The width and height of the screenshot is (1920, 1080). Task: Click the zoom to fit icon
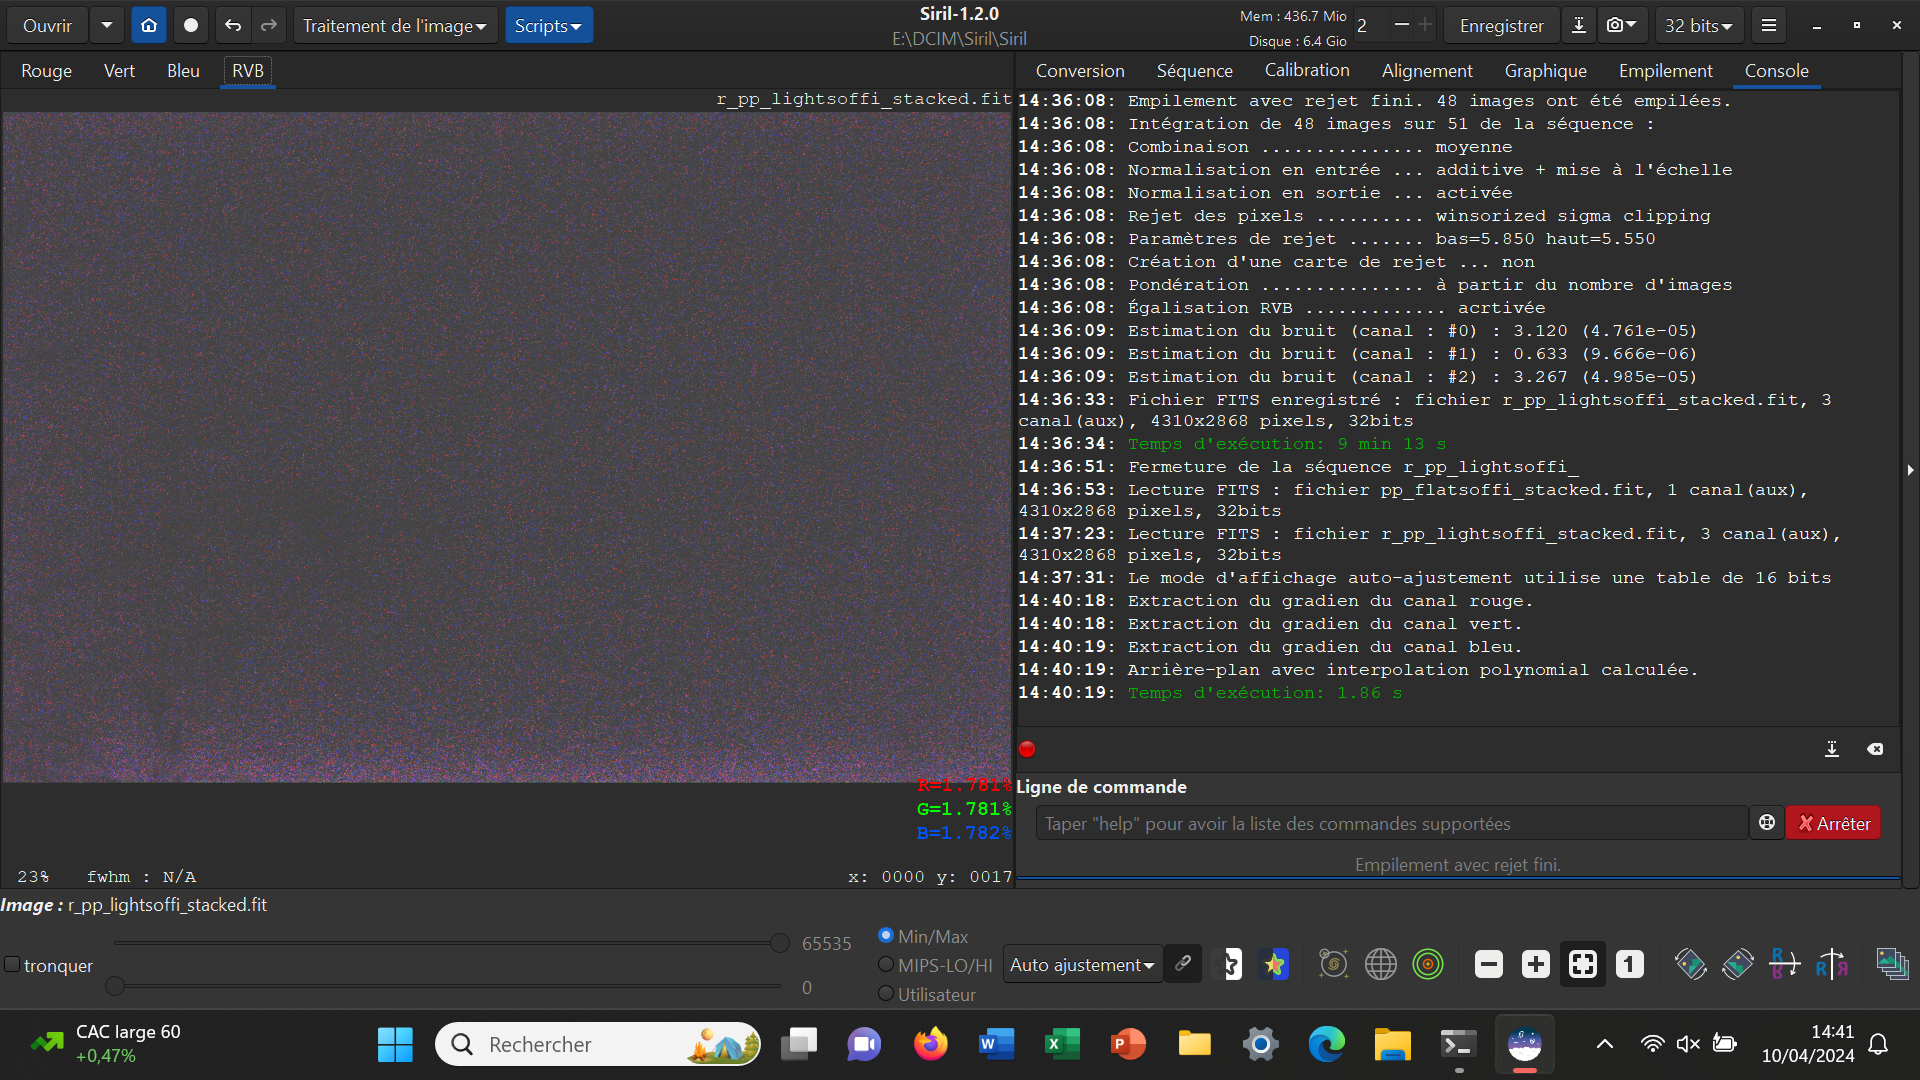[x=1582, y=965]
